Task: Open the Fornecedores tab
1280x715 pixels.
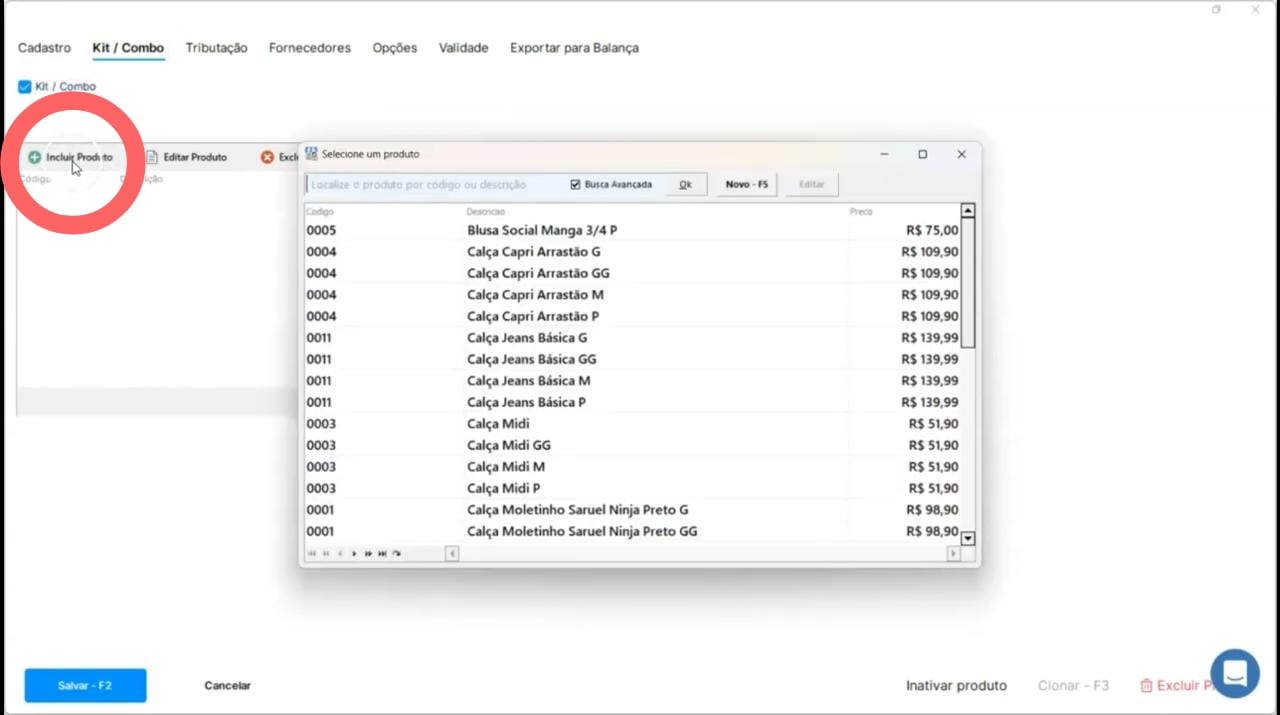Action: coord(309,47)
